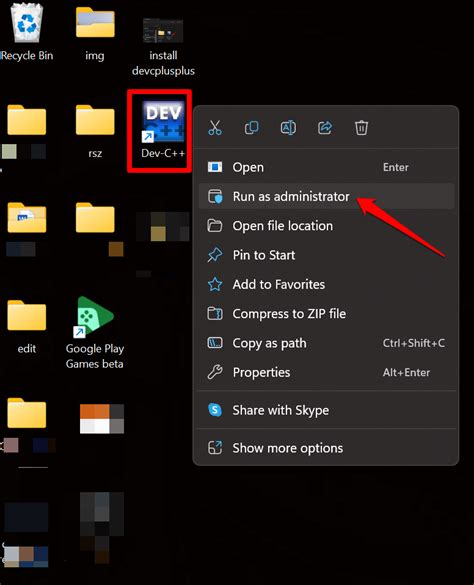Viewport: 474px width, 585px height.
Task: Select the edit folder on desktop
Action: (x=27, y=327)
